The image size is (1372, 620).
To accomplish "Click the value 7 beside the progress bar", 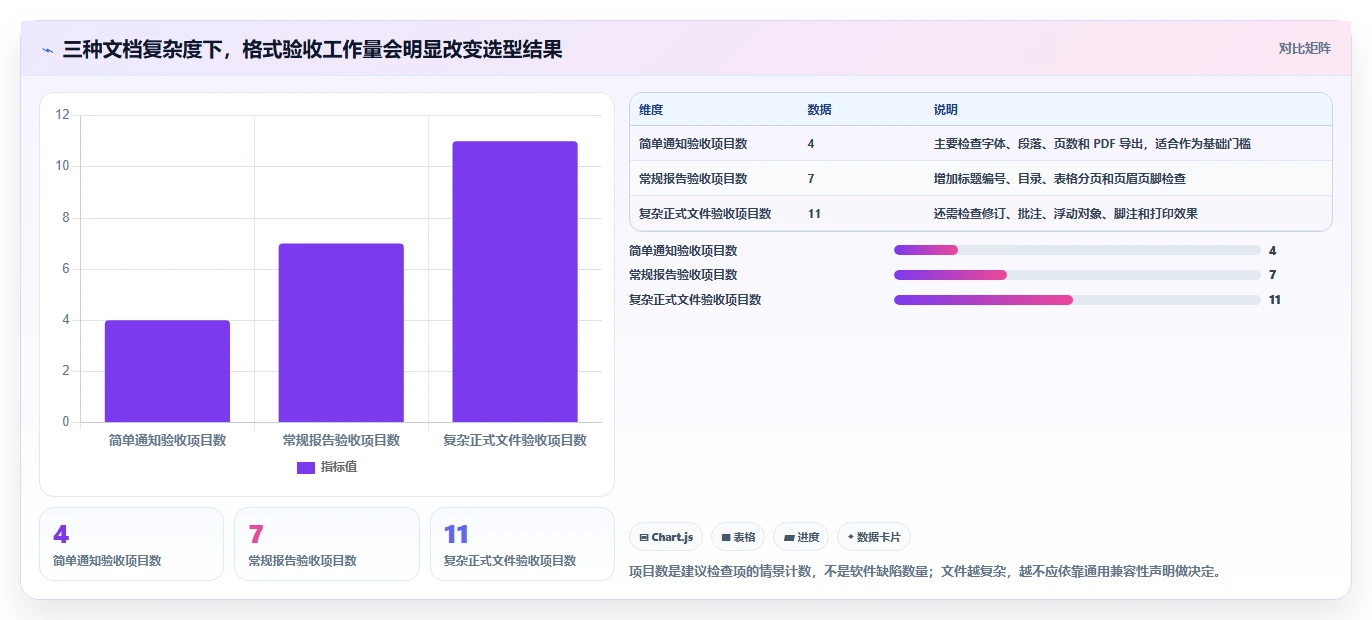I will [x=1272, y=275].
